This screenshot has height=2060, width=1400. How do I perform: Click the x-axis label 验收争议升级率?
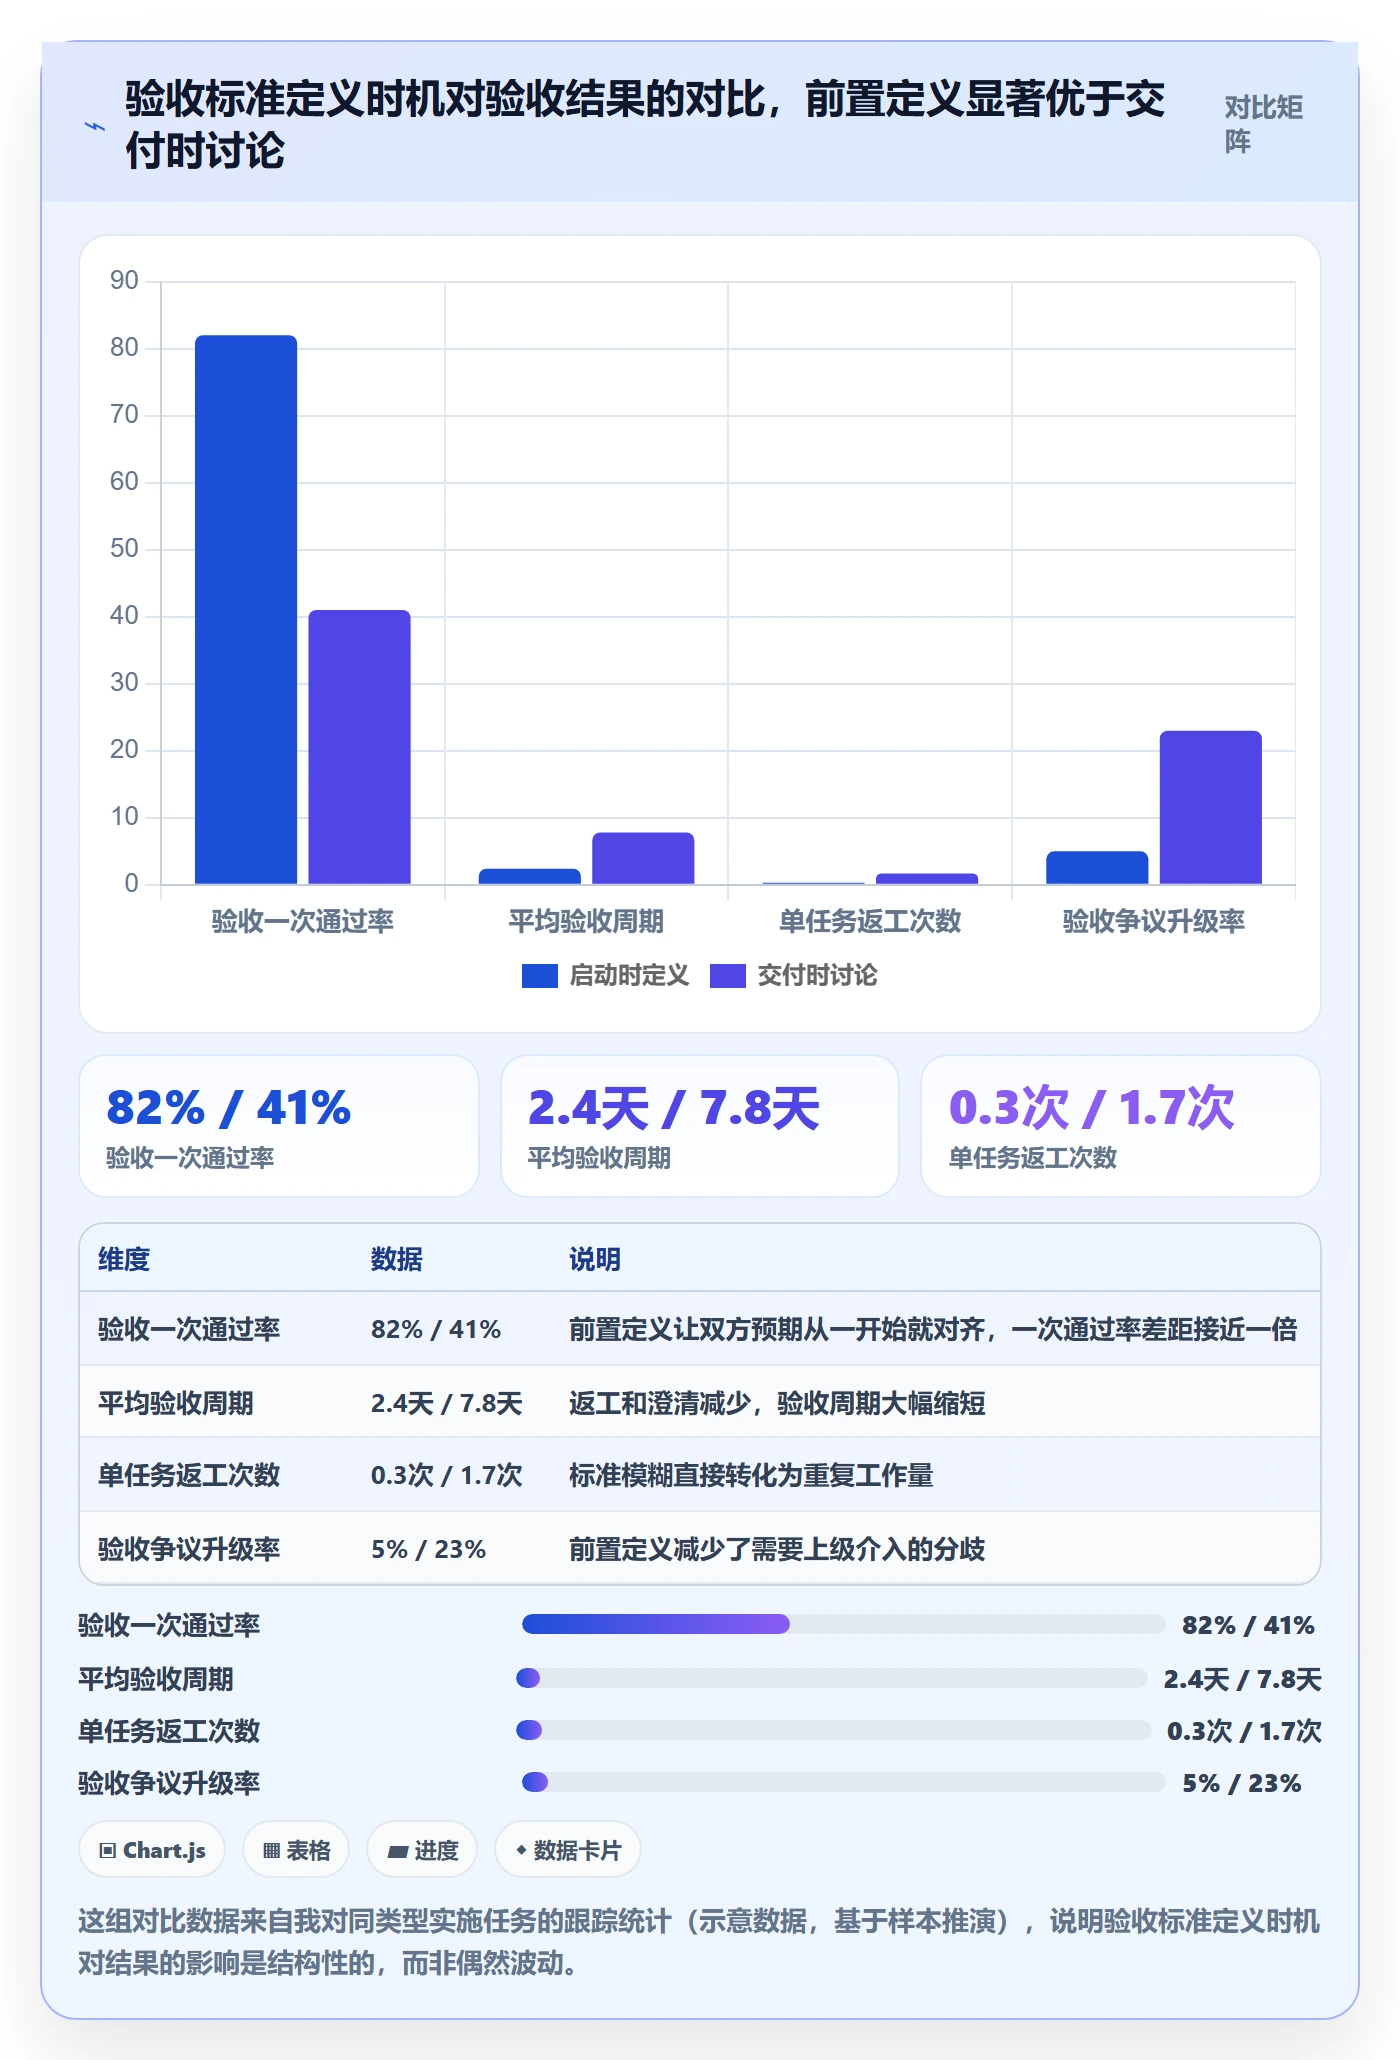1154,921
